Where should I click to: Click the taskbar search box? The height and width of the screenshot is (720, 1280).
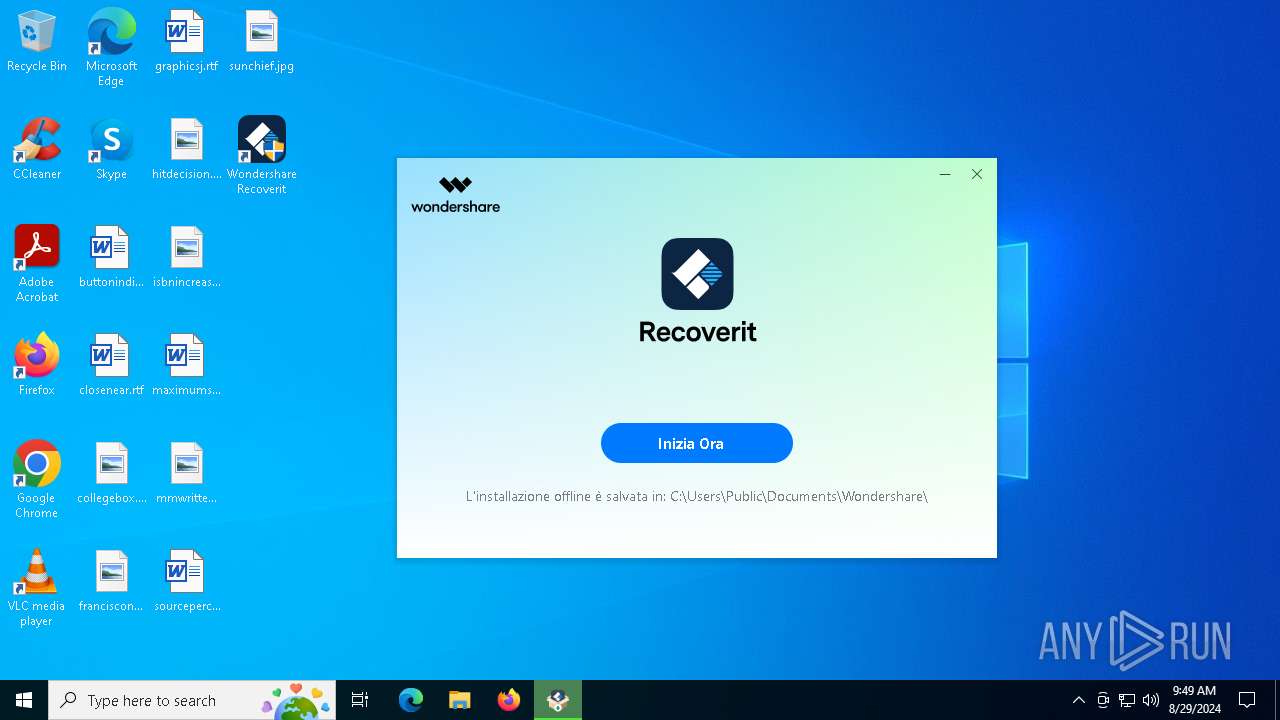193,700
